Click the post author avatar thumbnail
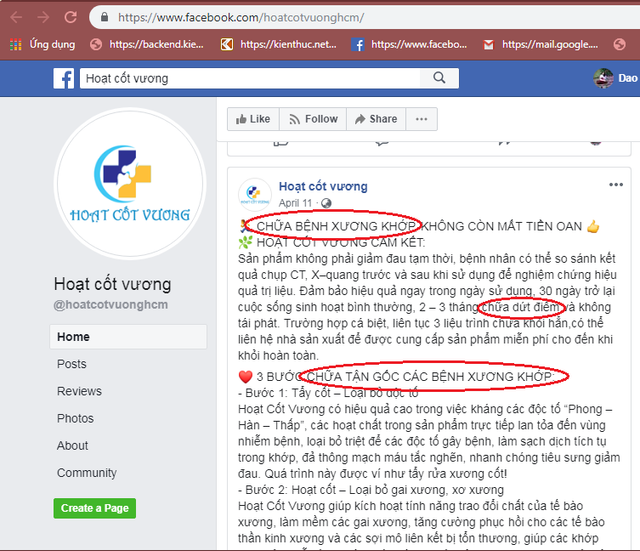The height and width of the screenshot is (551, 640). coord(255,194)
